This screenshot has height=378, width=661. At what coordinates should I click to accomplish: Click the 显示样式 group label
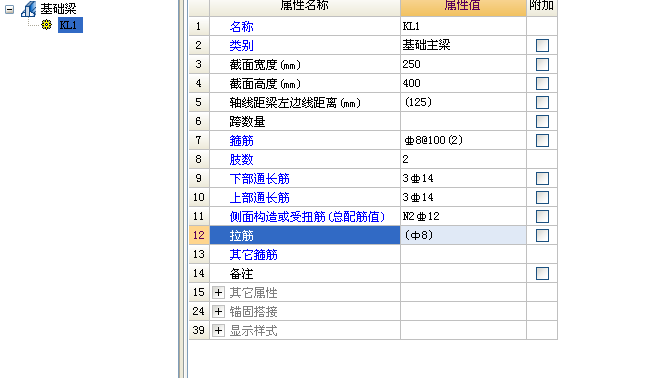tap(253, 330)
